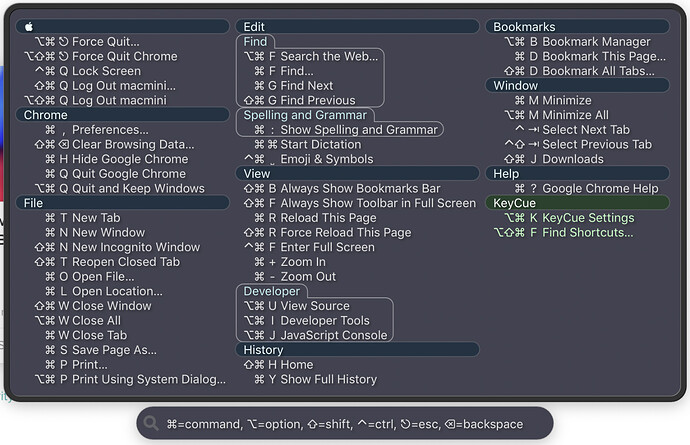The width and height of the screenshot is (690, 445).
Task: Select Bookmark This Page... entry
Action: (x=590, y=56)
